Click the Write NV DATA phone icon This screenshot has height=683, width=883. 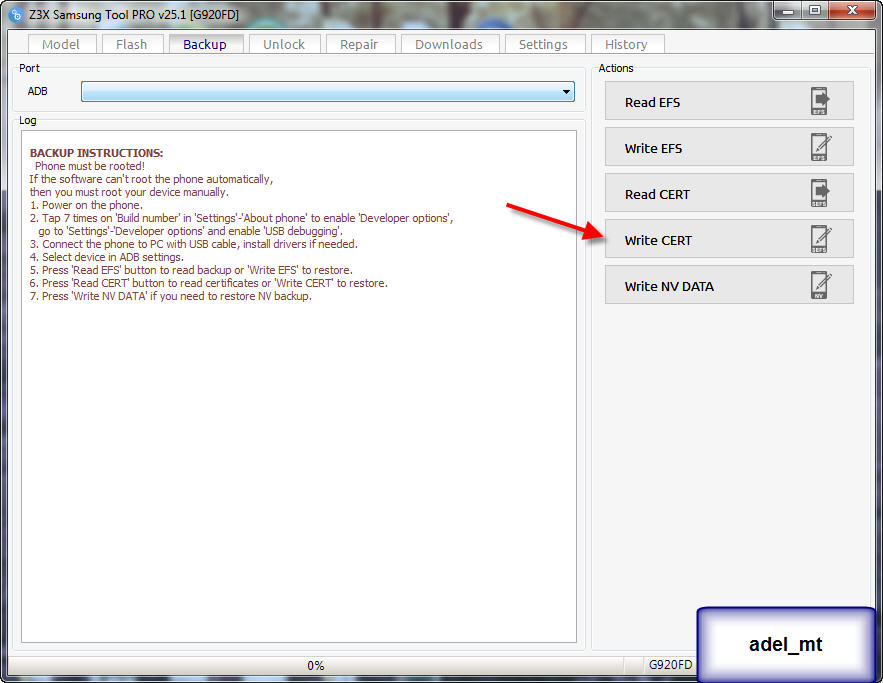tap(821, 285)
